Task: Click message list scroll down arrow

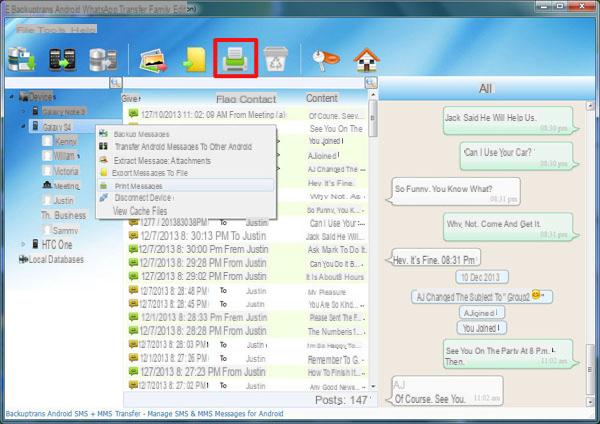Action: [x=373, y=386]
